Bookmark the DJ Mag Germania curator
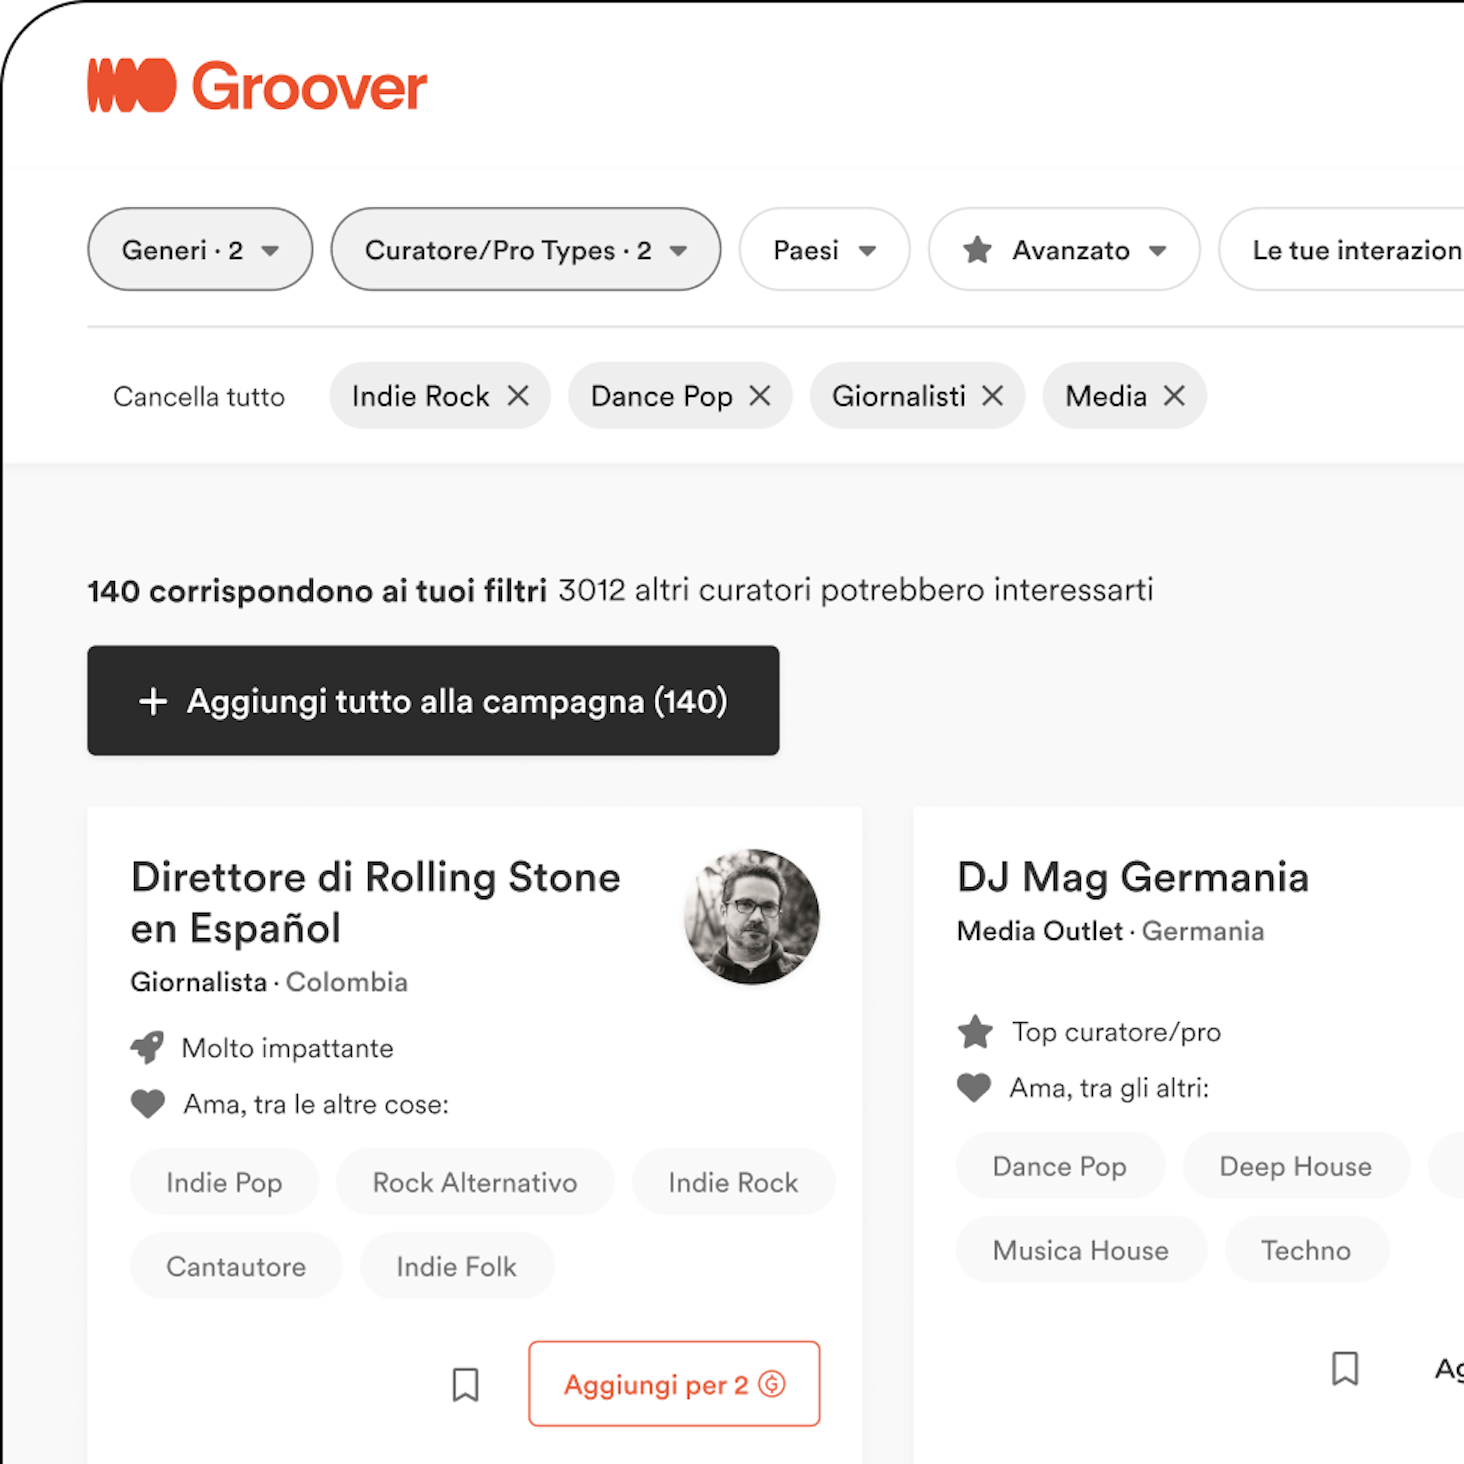 pos(1346,1368)
